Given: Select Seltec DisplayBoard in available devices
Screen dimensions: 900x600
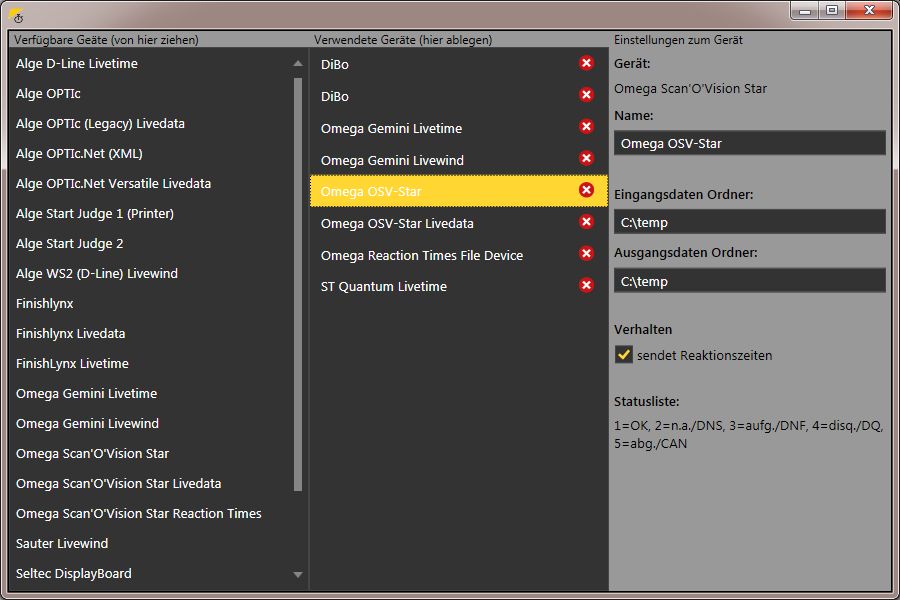Looking at the screenshot, I should point(73,574).
